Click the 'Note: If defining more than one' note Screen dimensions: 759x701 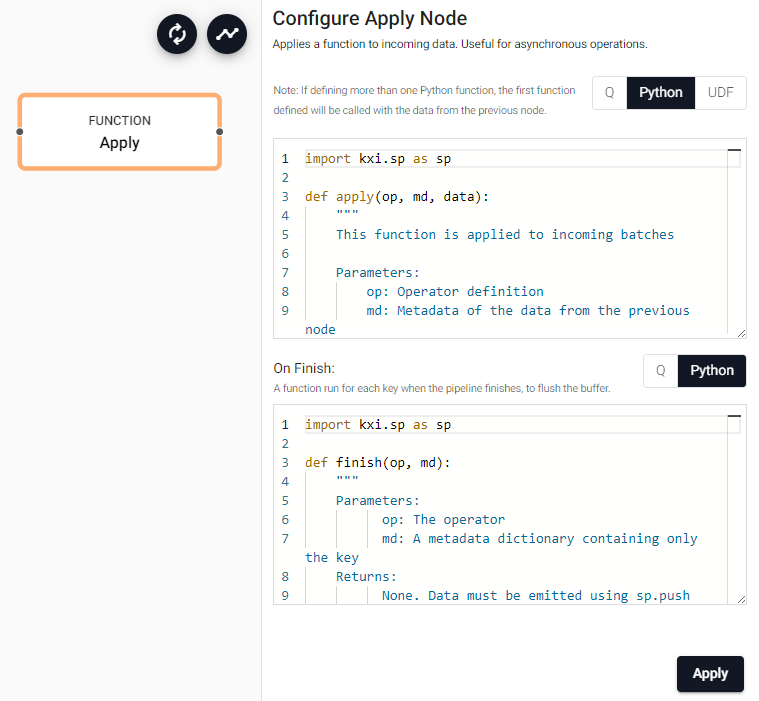(x=425, y=100)
